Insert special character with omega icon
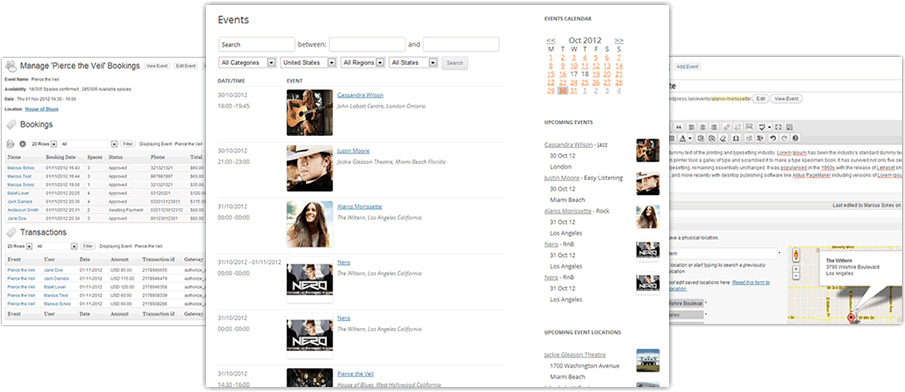The image size is (905, 392). [x=736, y=138]
